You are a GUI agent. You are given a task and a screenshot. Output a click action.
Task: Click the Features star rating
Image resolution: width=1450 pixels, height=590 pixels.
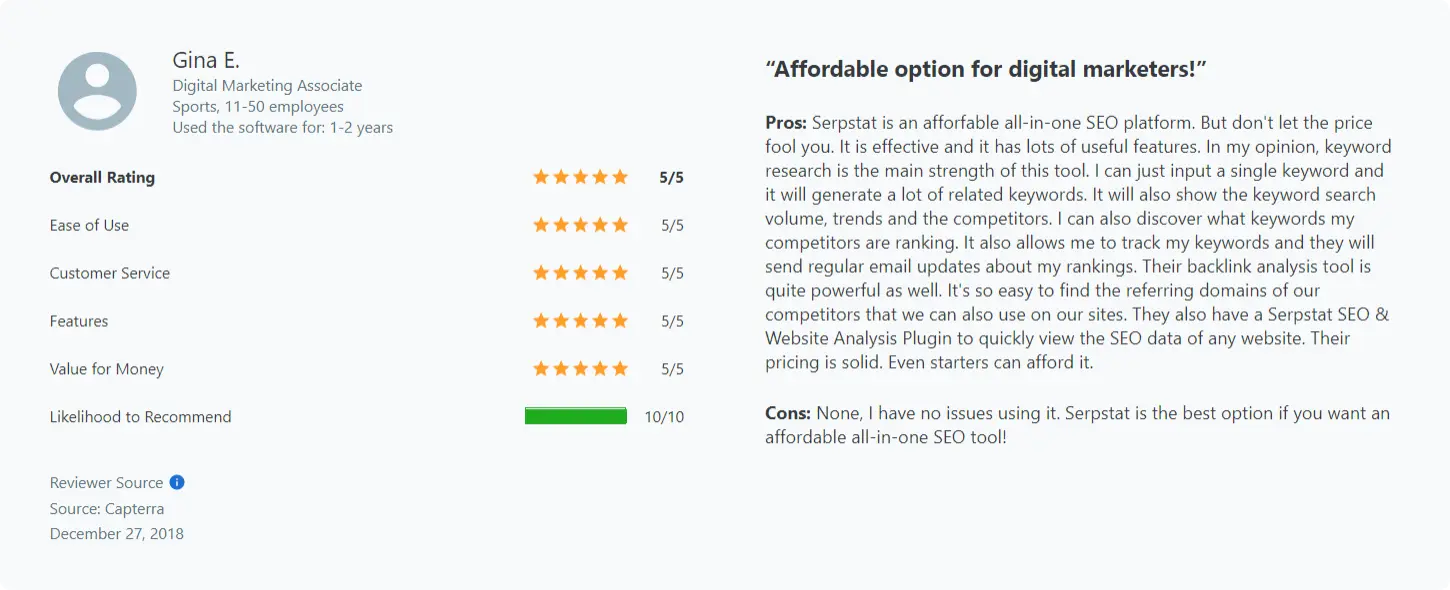tap(580, 321)
